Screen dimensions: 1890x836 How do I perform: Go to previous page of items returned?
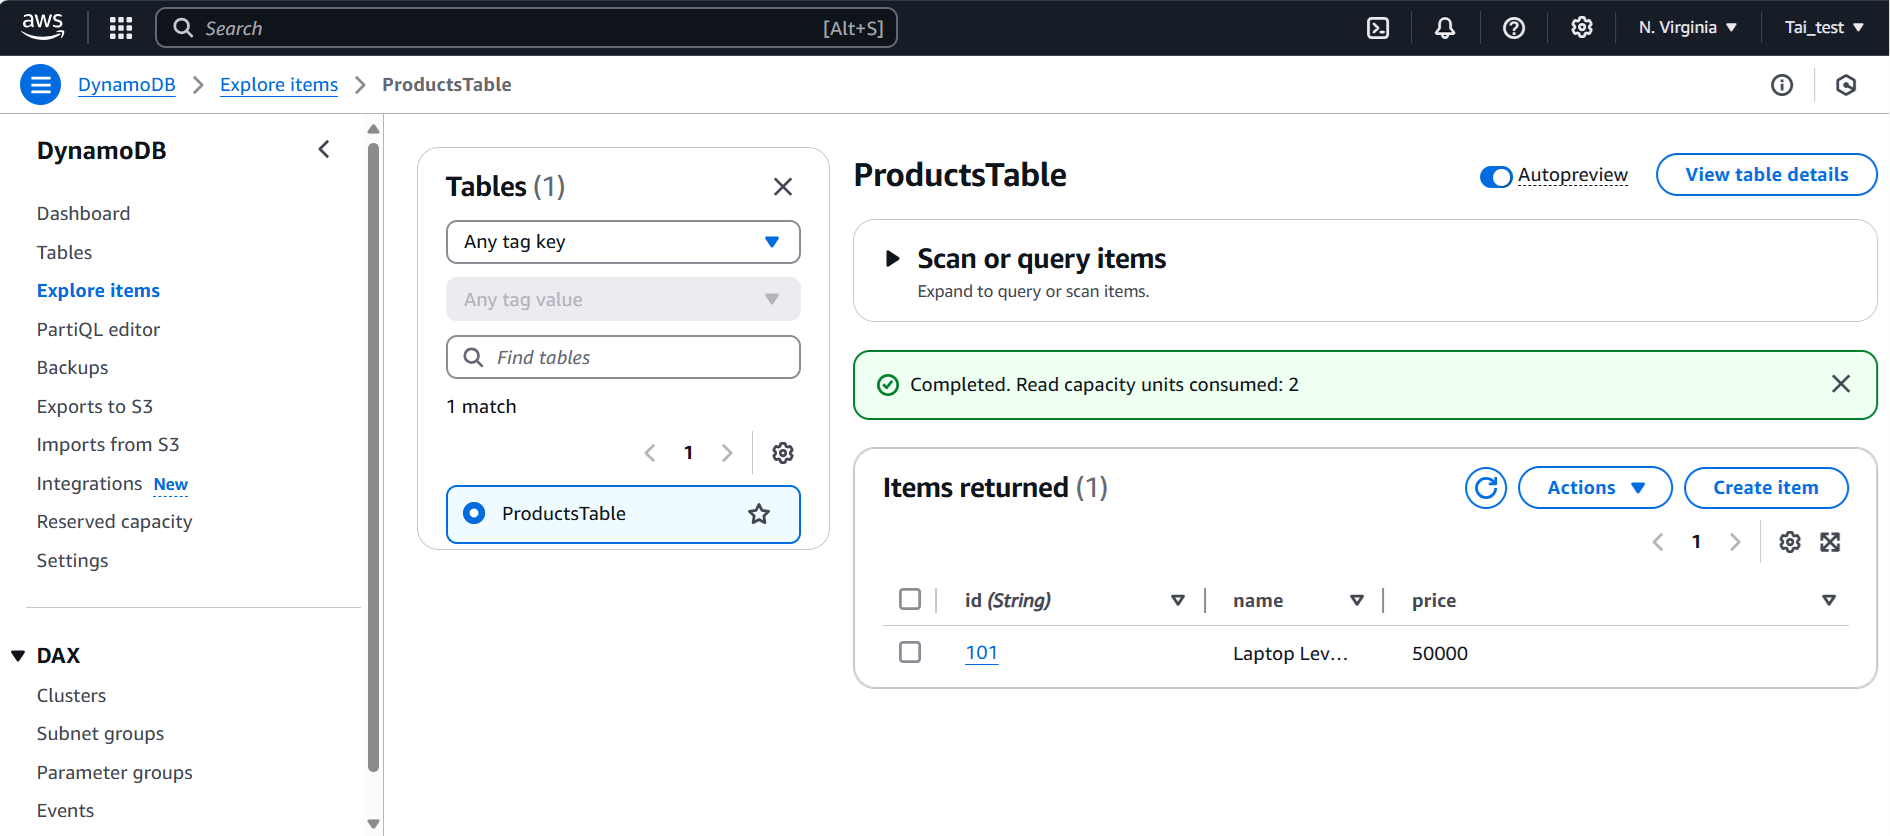point(1658,542)
